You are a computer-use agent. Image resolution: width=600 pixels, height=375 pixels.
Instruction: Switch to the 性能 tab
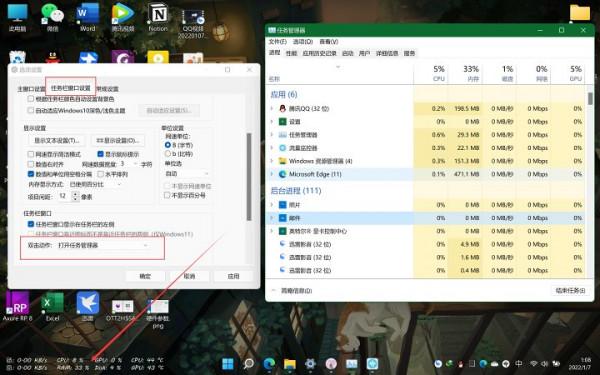(292, 53)
